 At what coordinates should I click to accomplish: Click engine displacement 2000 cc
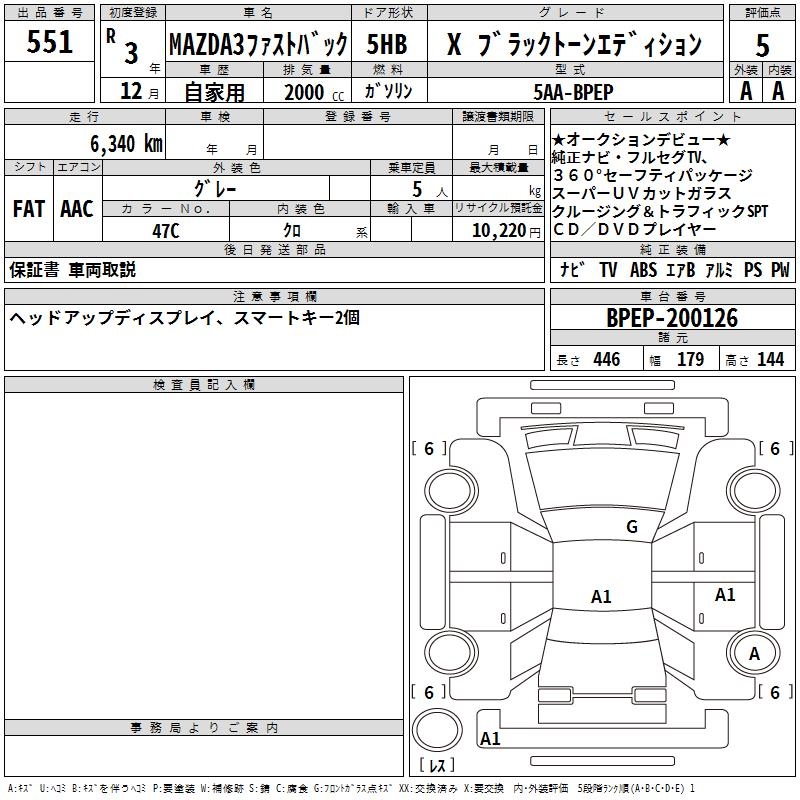[x=314, y=92]
